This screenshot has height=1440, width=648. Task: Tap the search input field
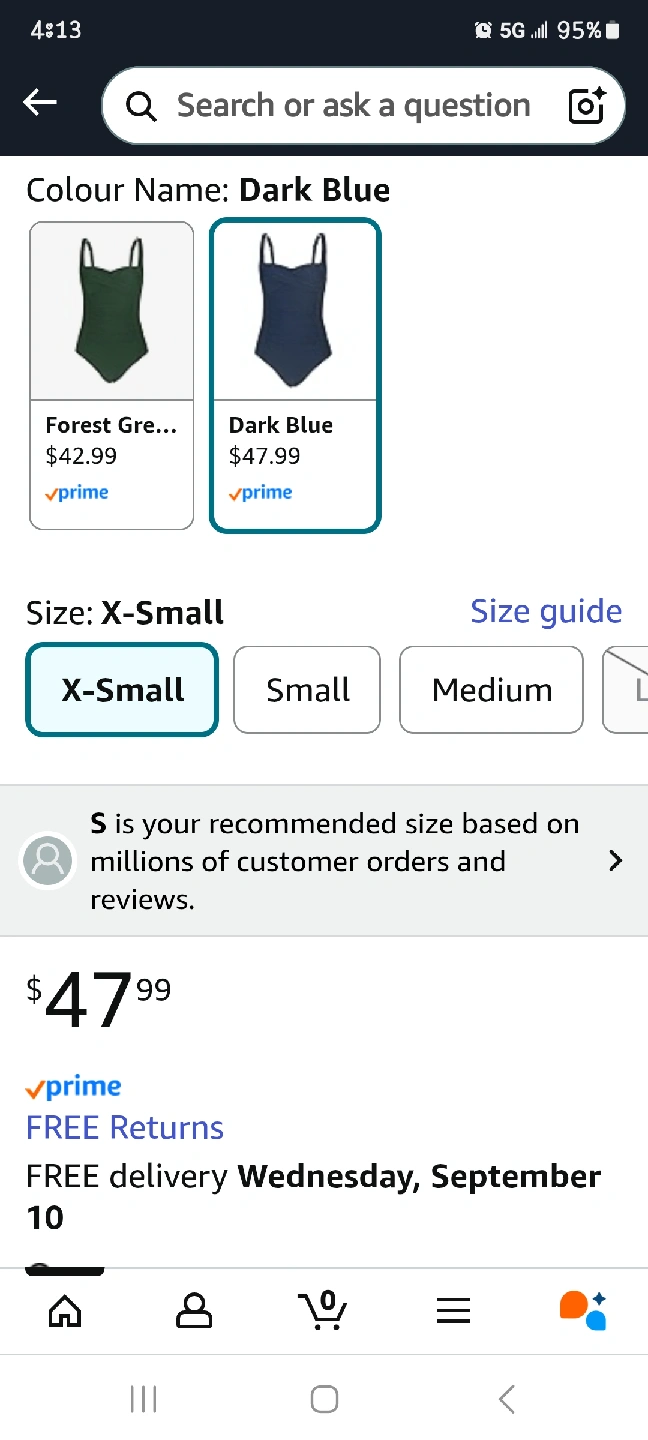tap(353, 106)
